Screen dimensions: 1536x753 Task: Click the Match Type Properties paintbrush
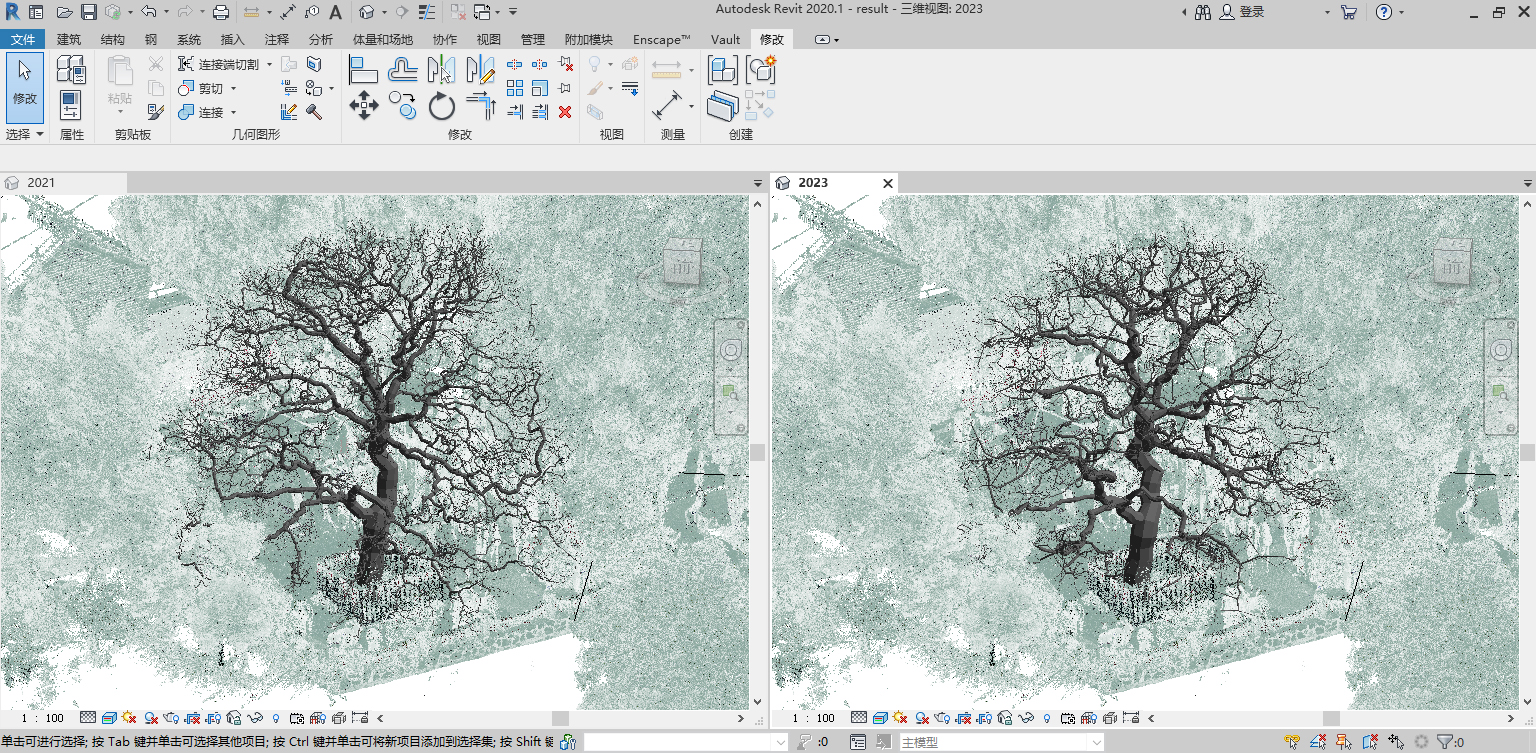pyautogui.click(x=156, y=112)
